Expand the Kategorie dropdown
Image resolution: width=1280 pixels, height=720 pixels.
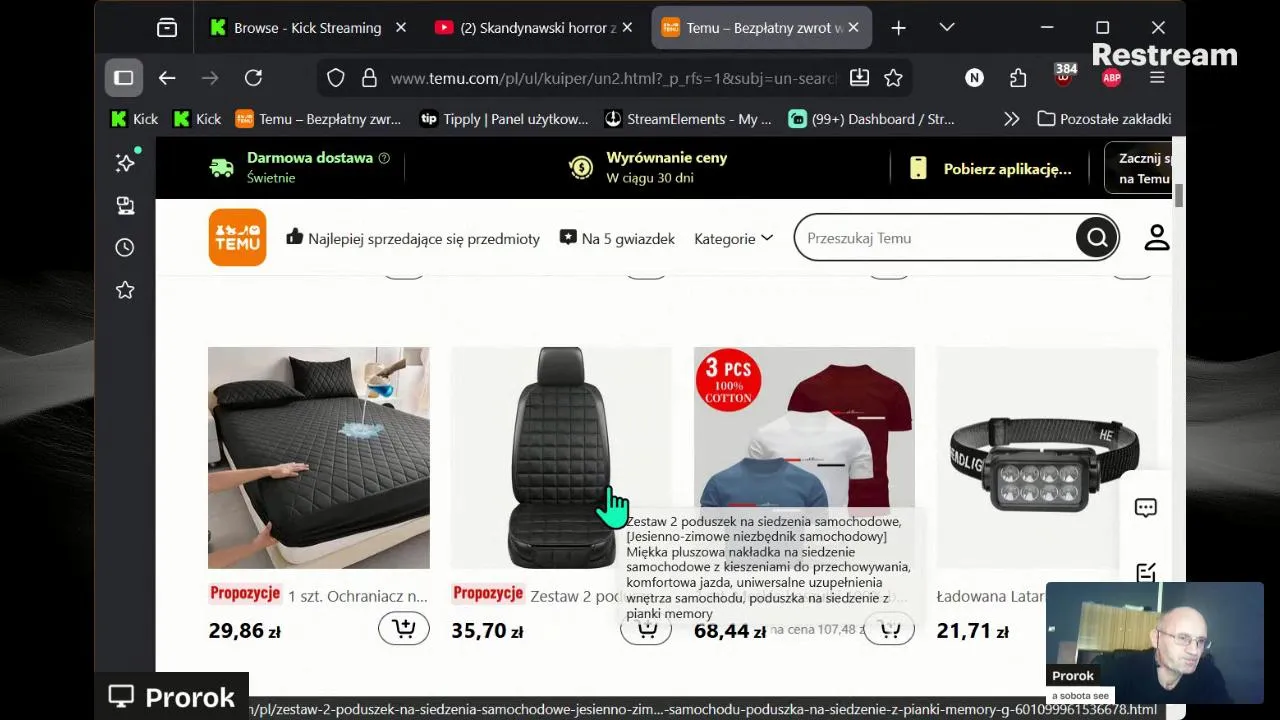(734, 238)
